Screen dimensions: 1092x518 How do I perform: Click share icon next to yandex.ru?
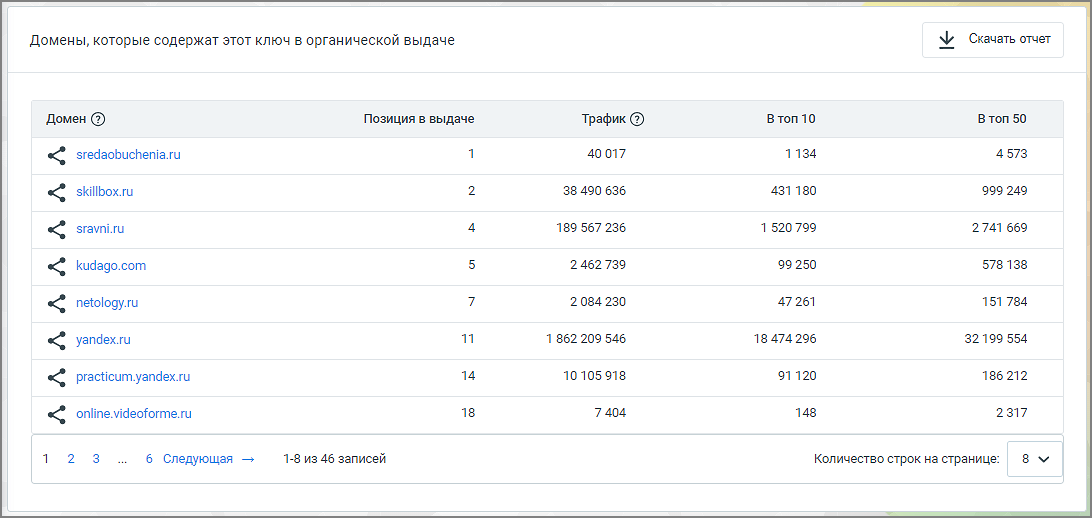56,340
